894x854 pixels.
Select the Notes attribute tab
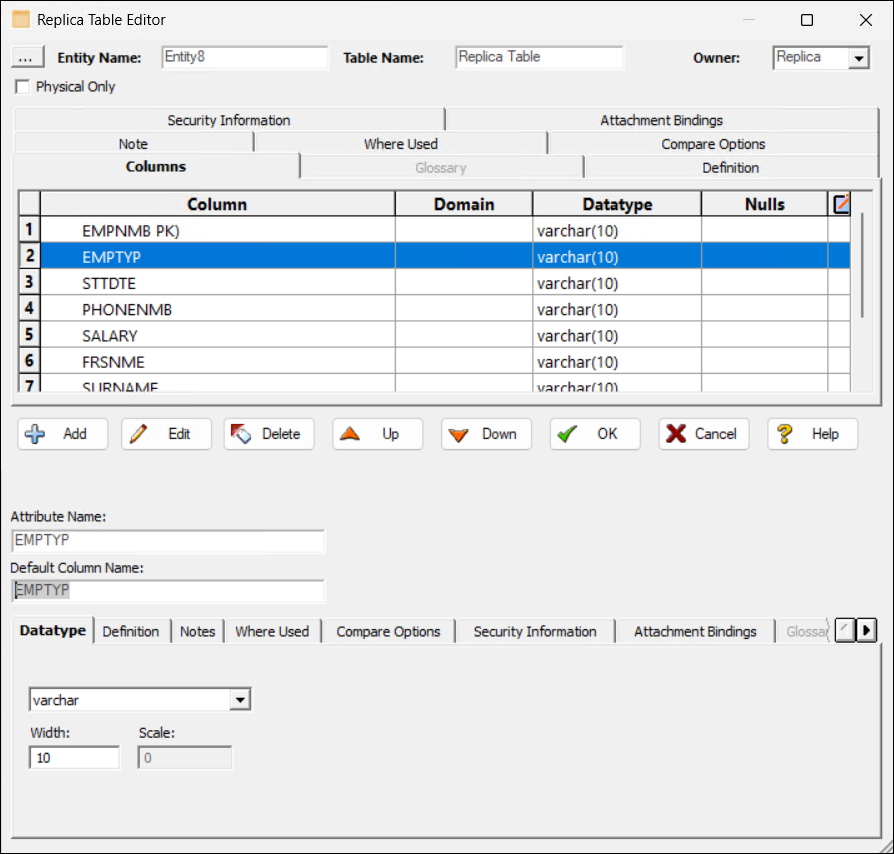pos(197,631)
